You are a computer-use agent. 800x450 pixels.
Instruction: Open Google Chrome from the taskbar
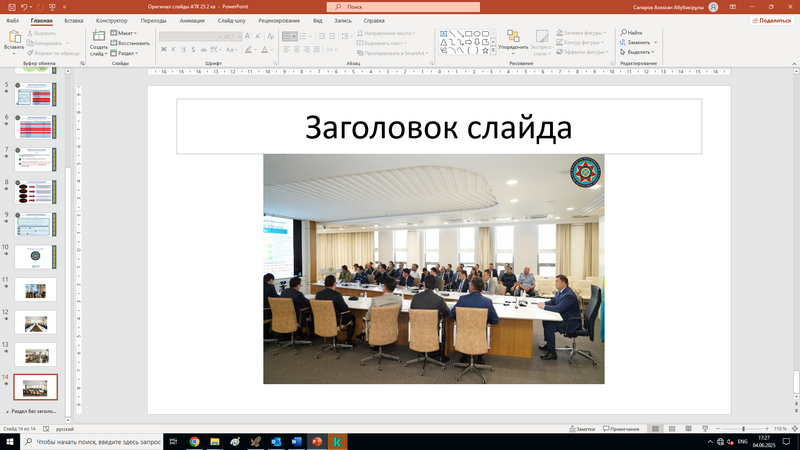point(194,441)
